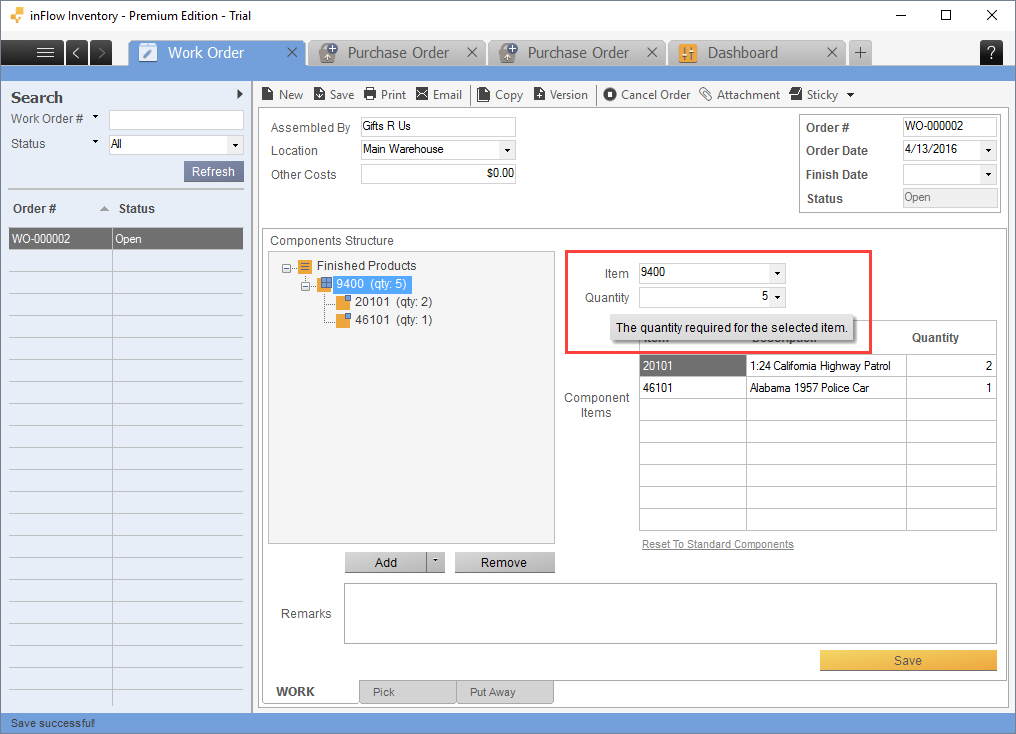Close the Work Order tab
The height and width of the screenshot is (734, 1016).
292,52
